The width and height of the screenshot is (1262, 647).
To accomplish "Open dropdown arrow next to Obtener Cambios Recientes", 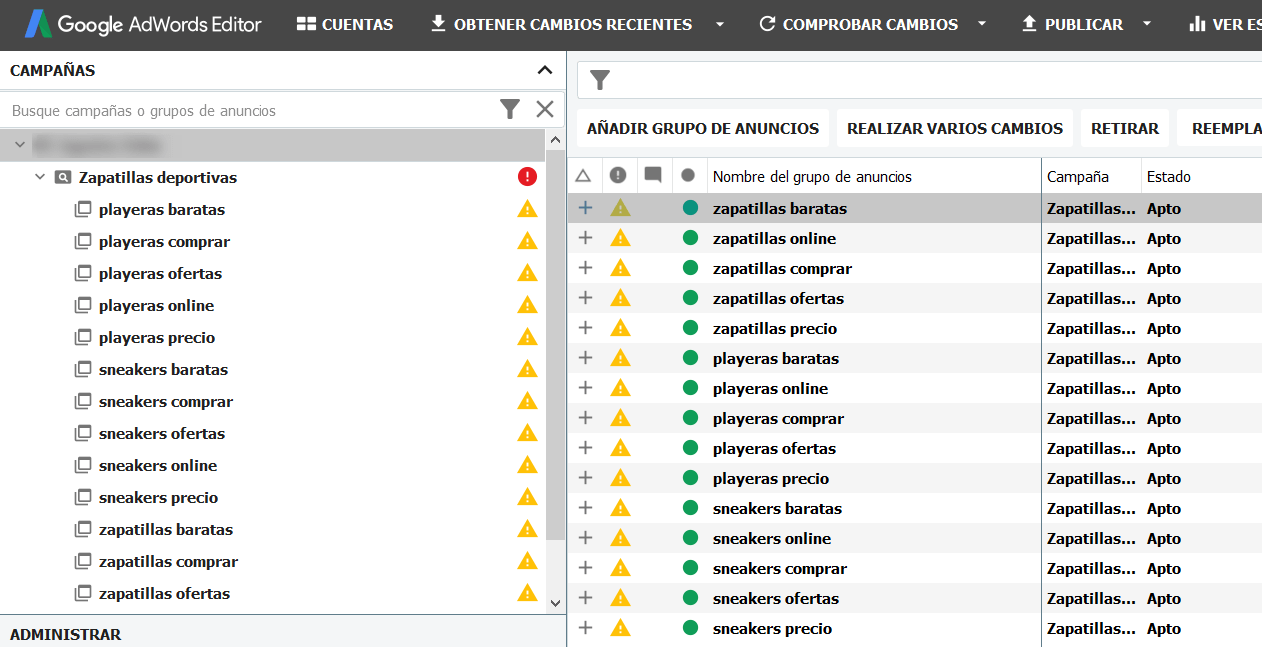I will pos(720,24).
